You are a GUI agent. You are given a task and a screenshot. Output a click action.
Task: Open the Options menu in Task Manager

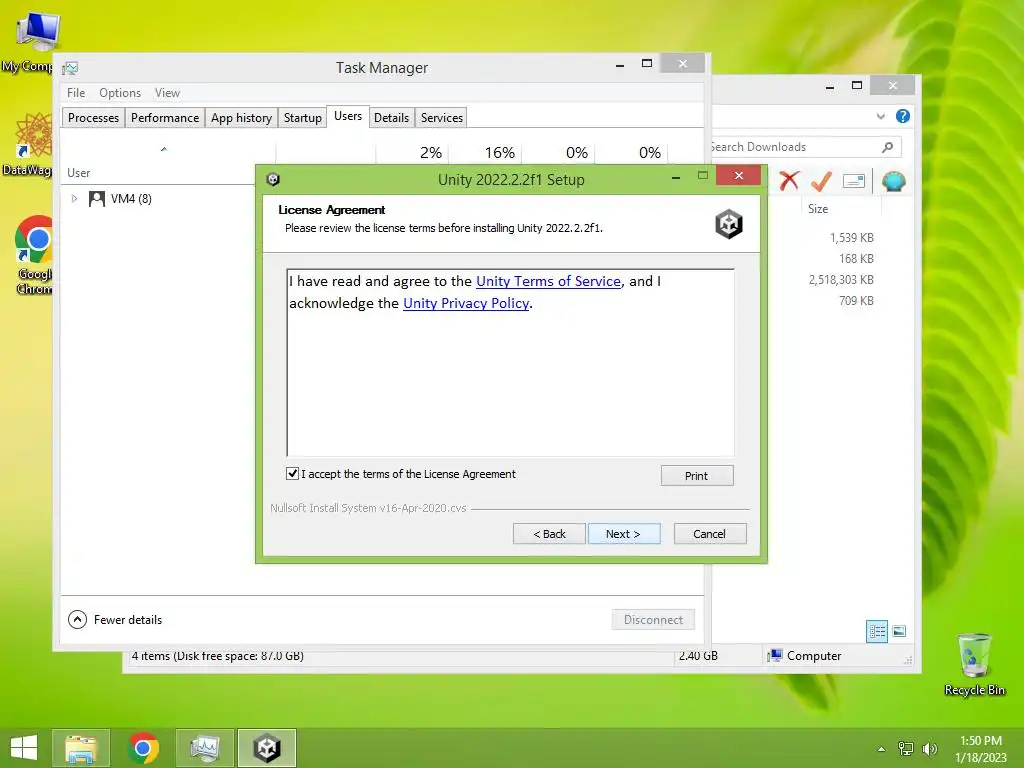tap(120, 93)
